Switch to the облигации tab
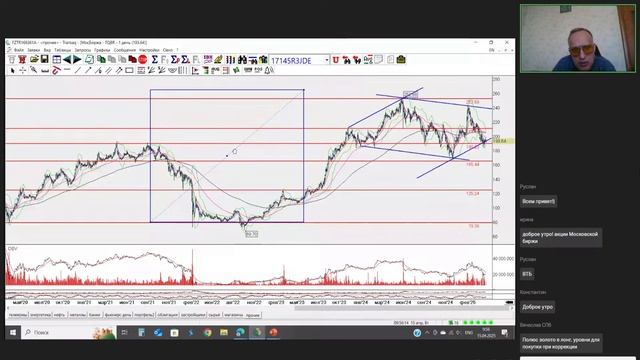The width and height of the screenshot is (640, 360). (168, 315)
